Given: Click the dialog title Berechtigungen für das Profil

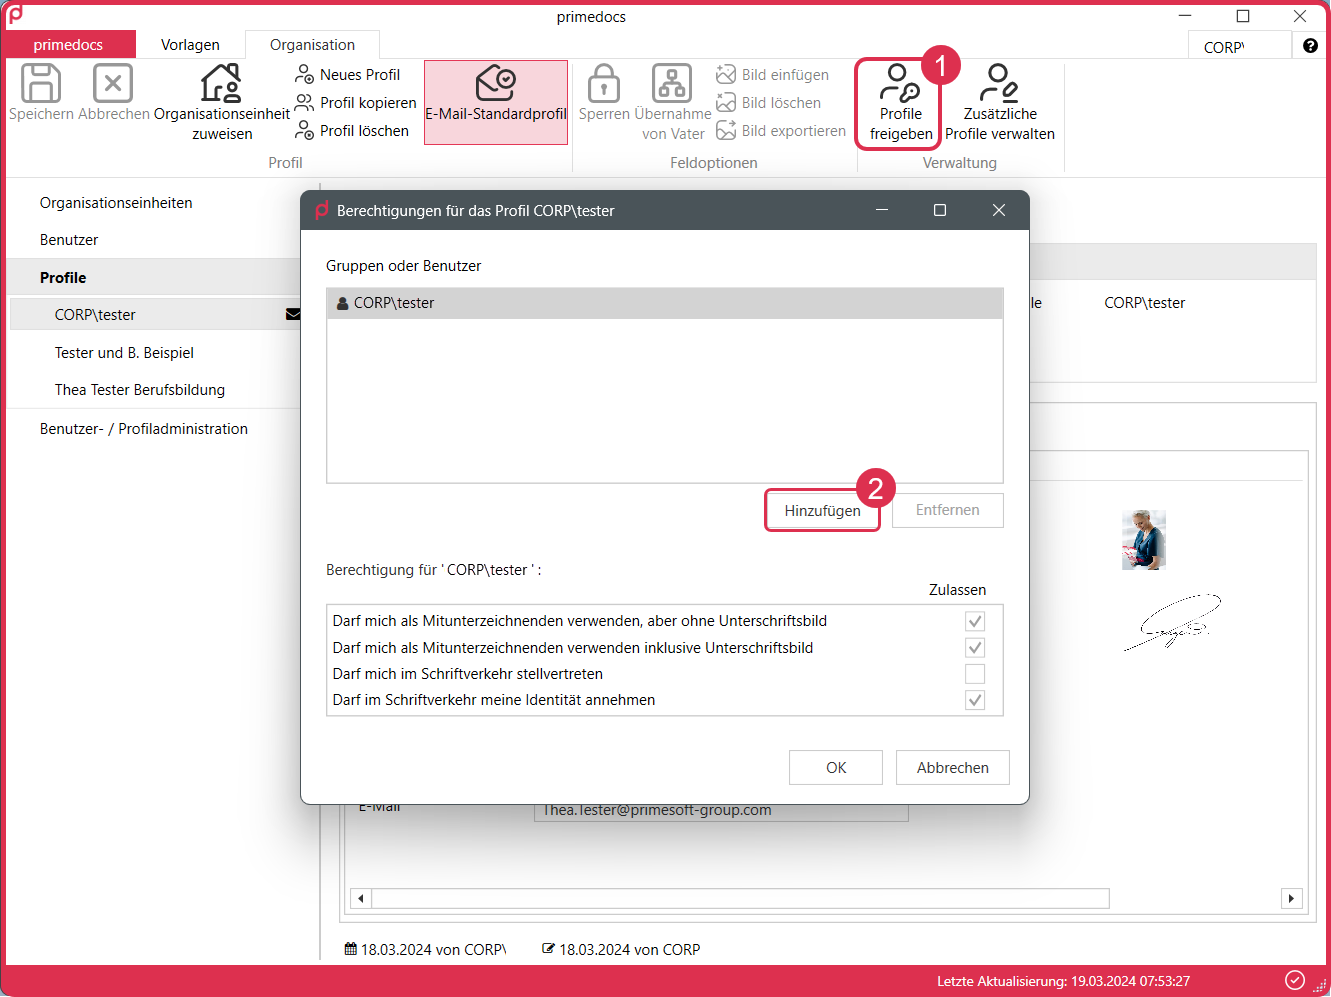Looking at the screenshot, I should 476,211.
